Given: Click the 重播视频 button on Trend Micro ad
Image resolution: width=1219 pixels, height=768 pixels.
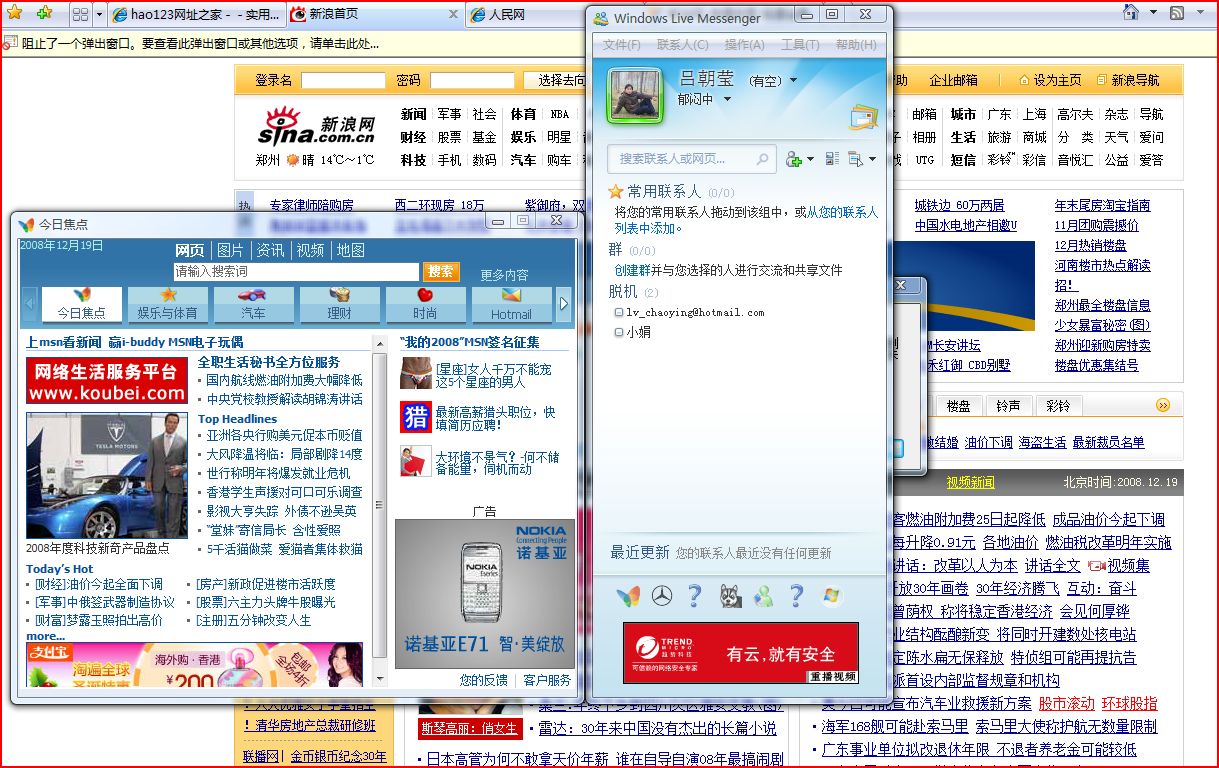Looking at the screenshot, I should point(833,676).
